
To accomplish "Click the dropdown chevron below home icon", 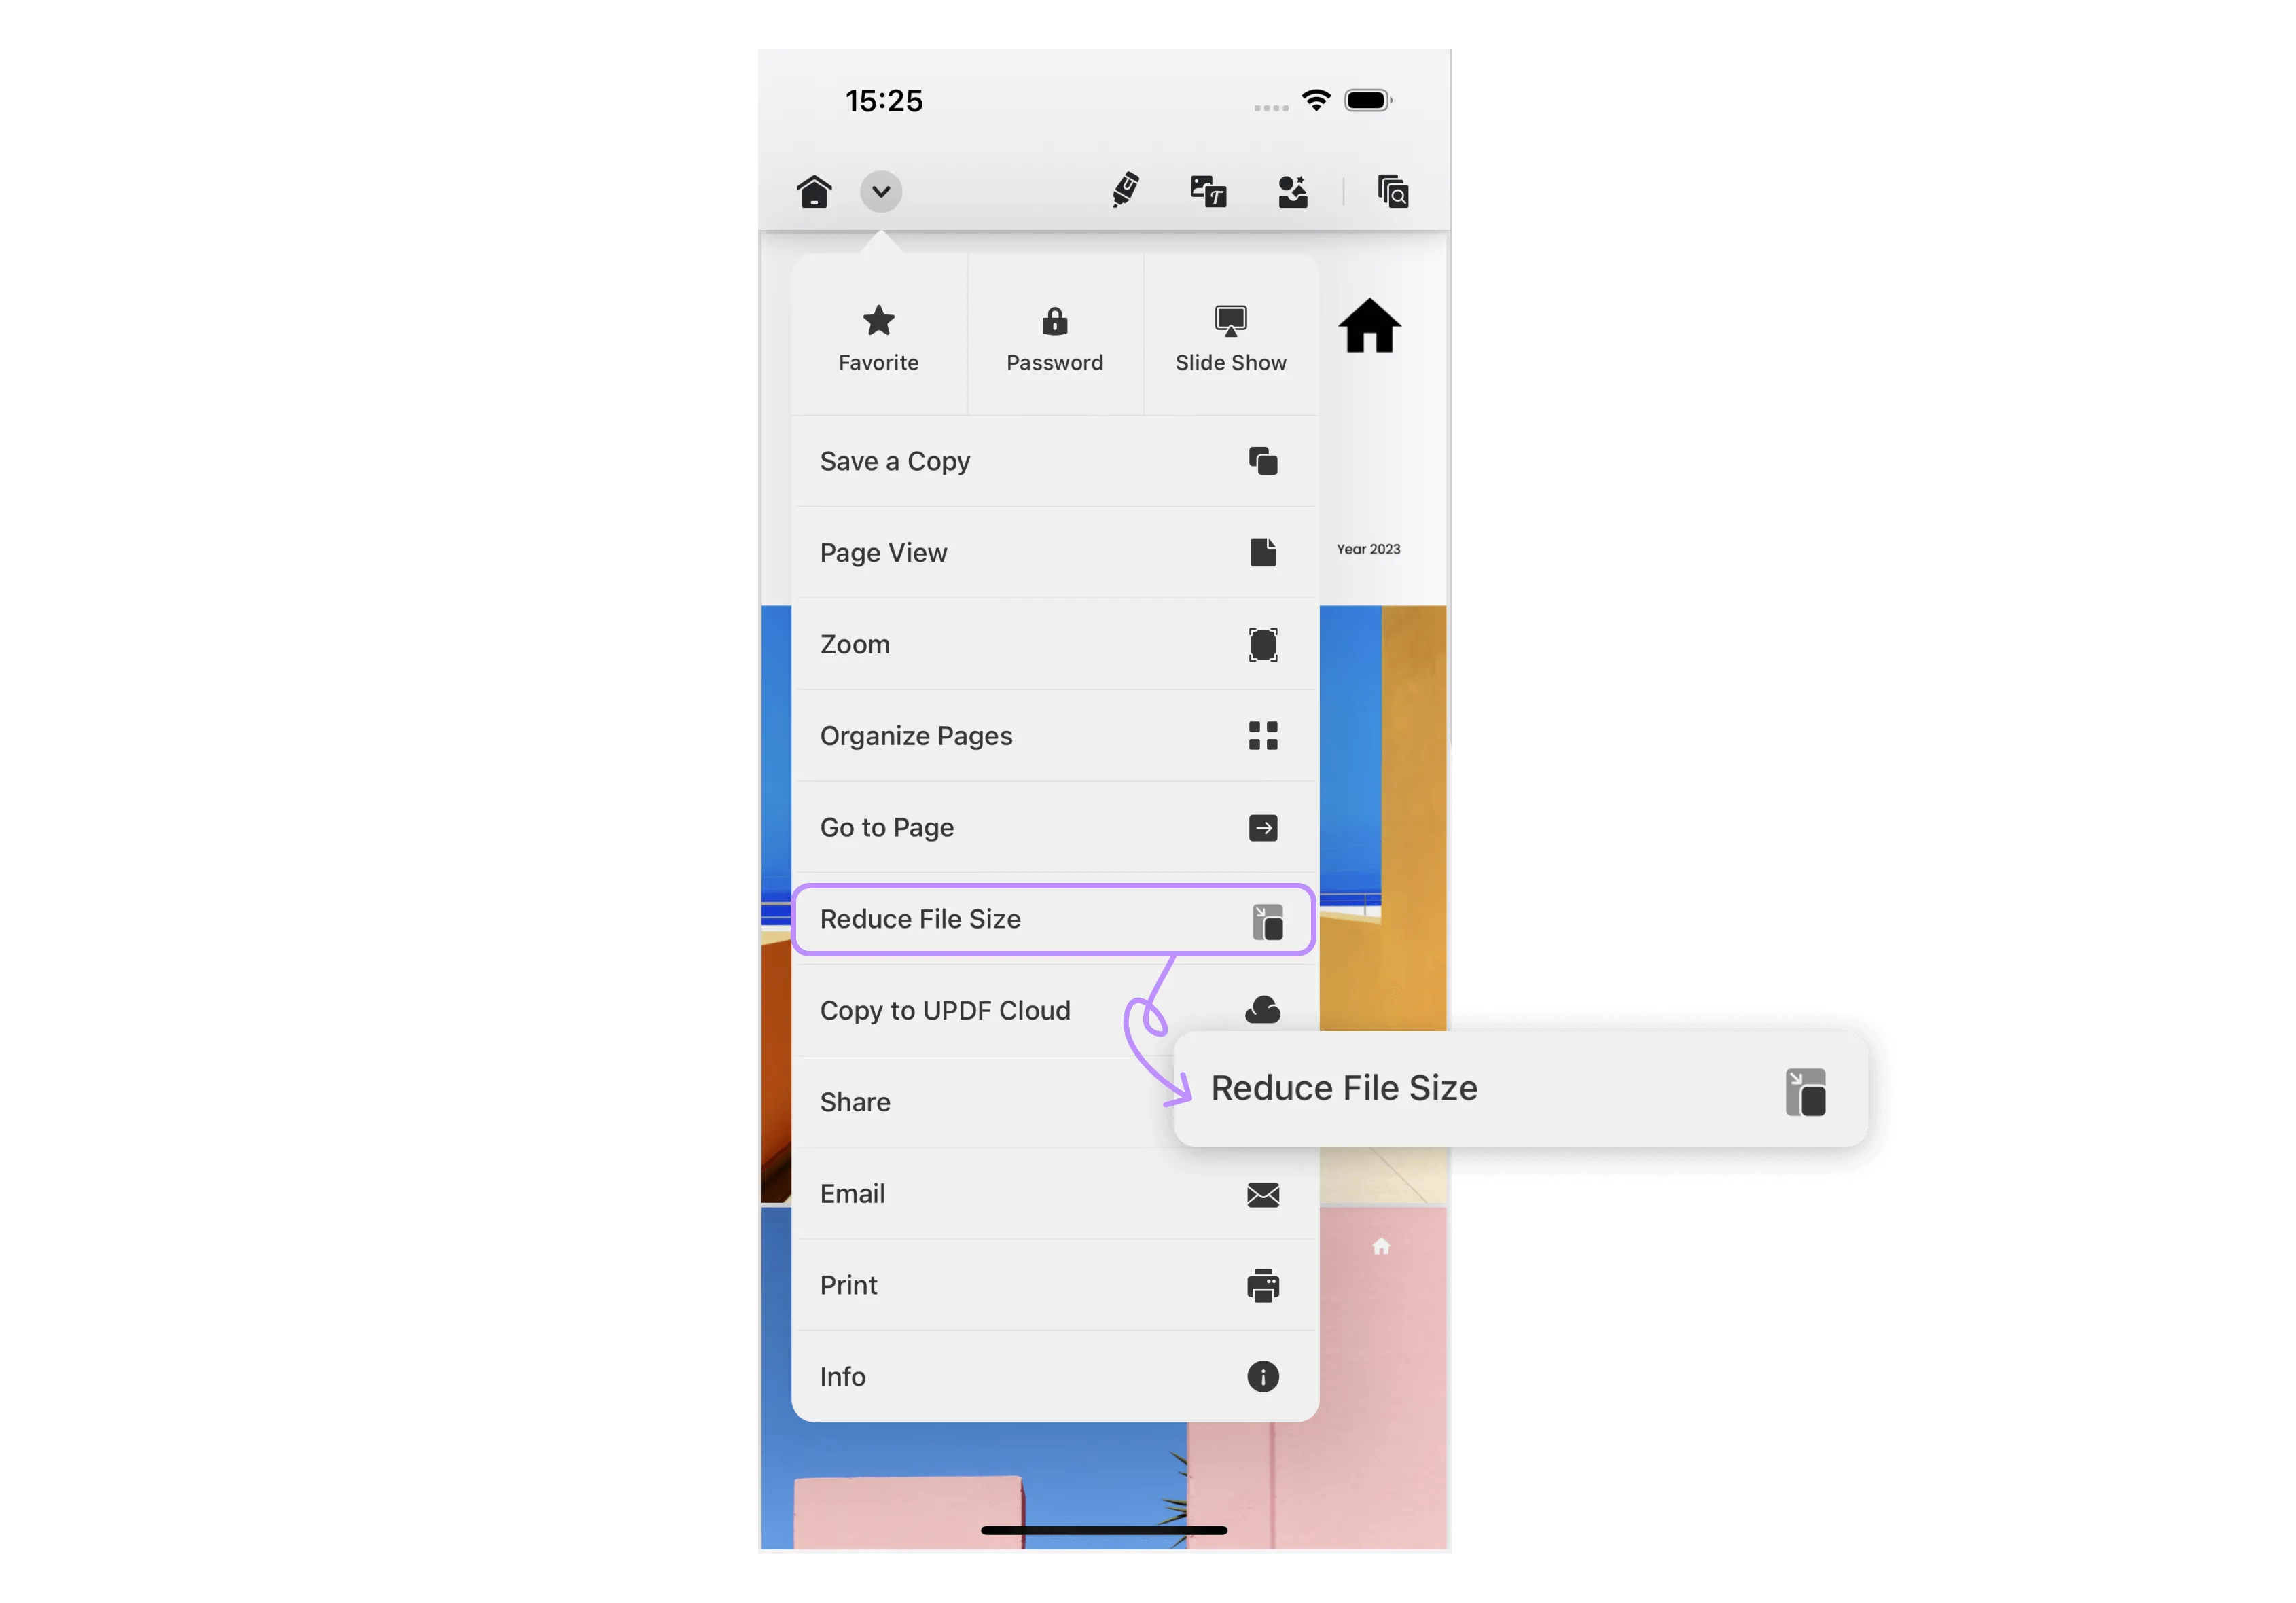I will tap(881, 190).
